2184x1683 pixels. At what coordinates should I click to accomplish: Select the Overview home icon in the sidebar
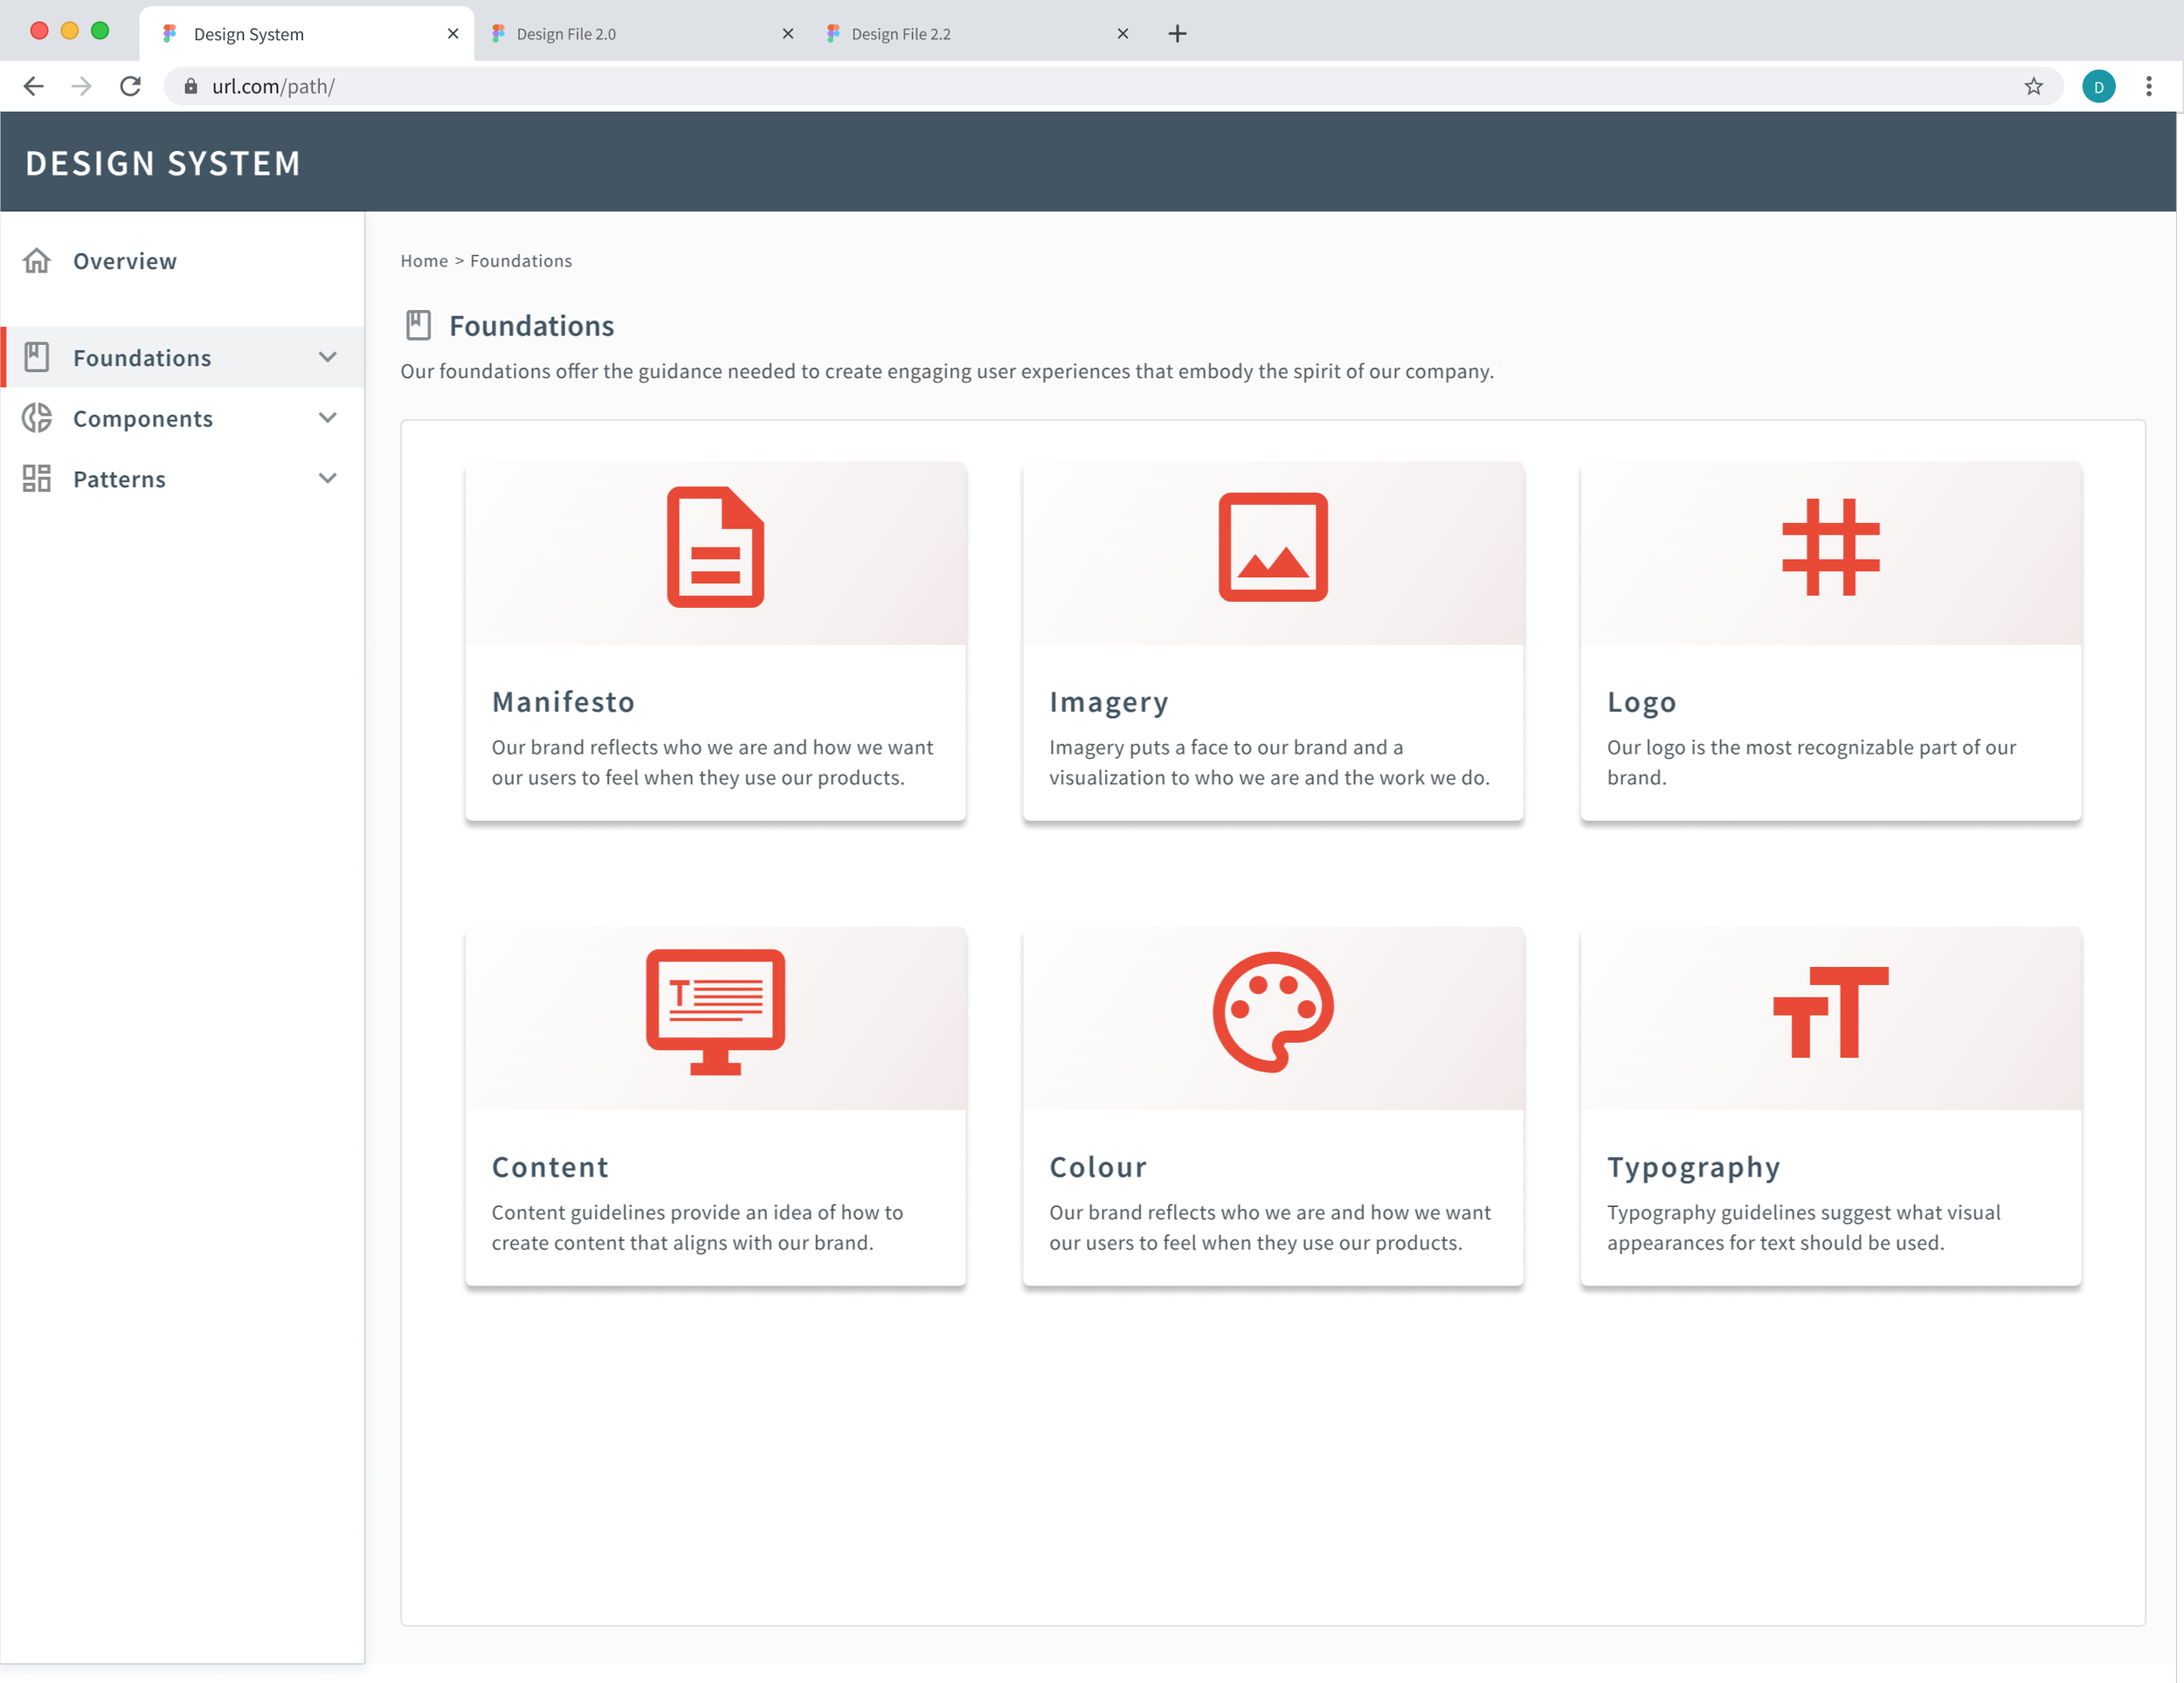pos(37,260)
